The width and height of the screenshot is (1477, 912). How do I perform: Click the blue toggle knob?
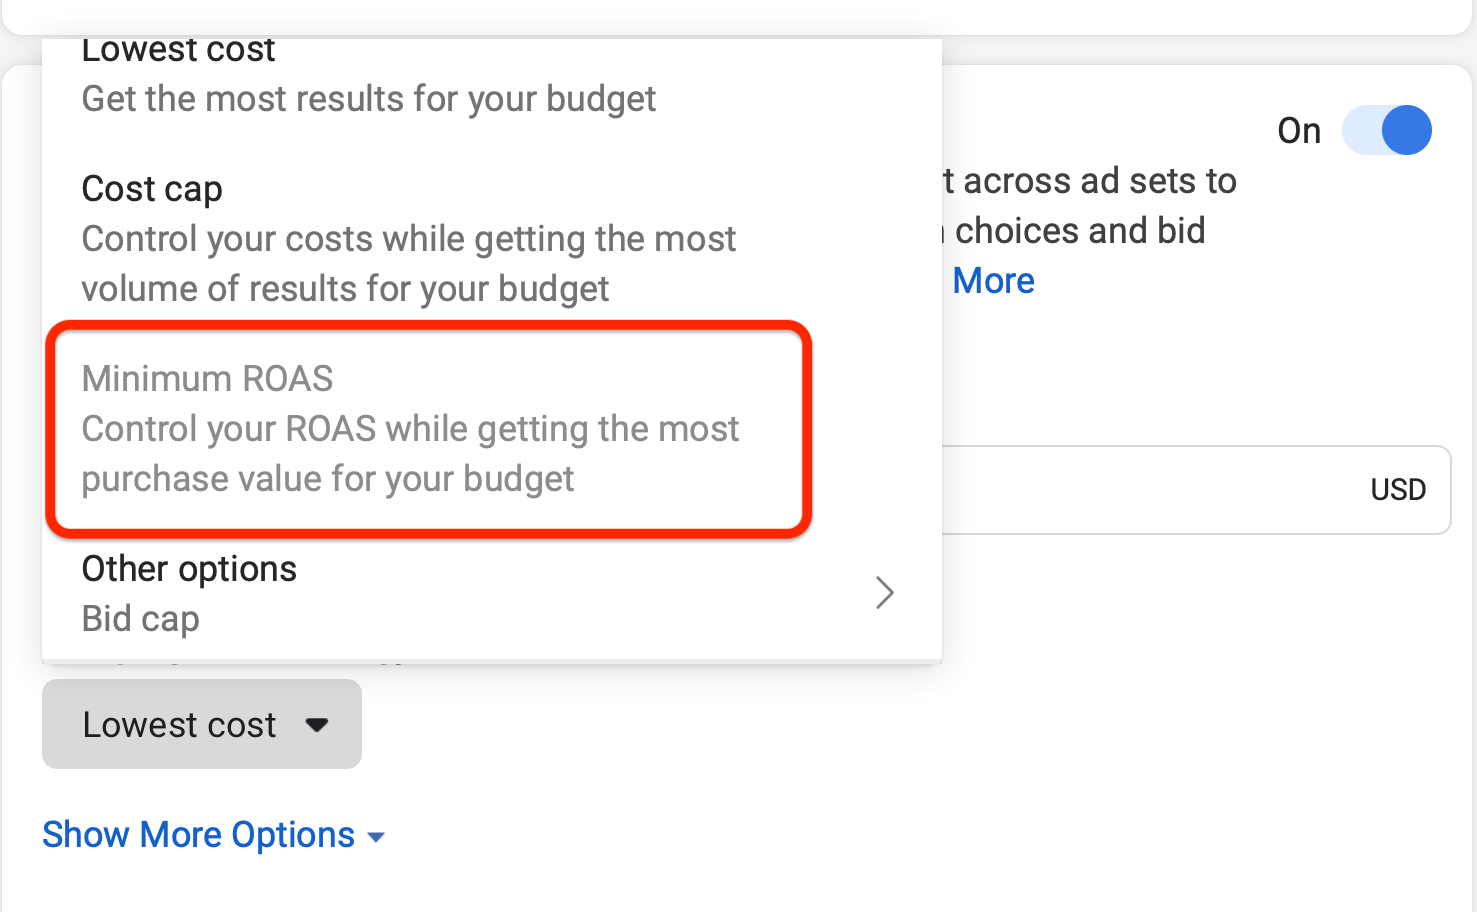point(1406,130)
